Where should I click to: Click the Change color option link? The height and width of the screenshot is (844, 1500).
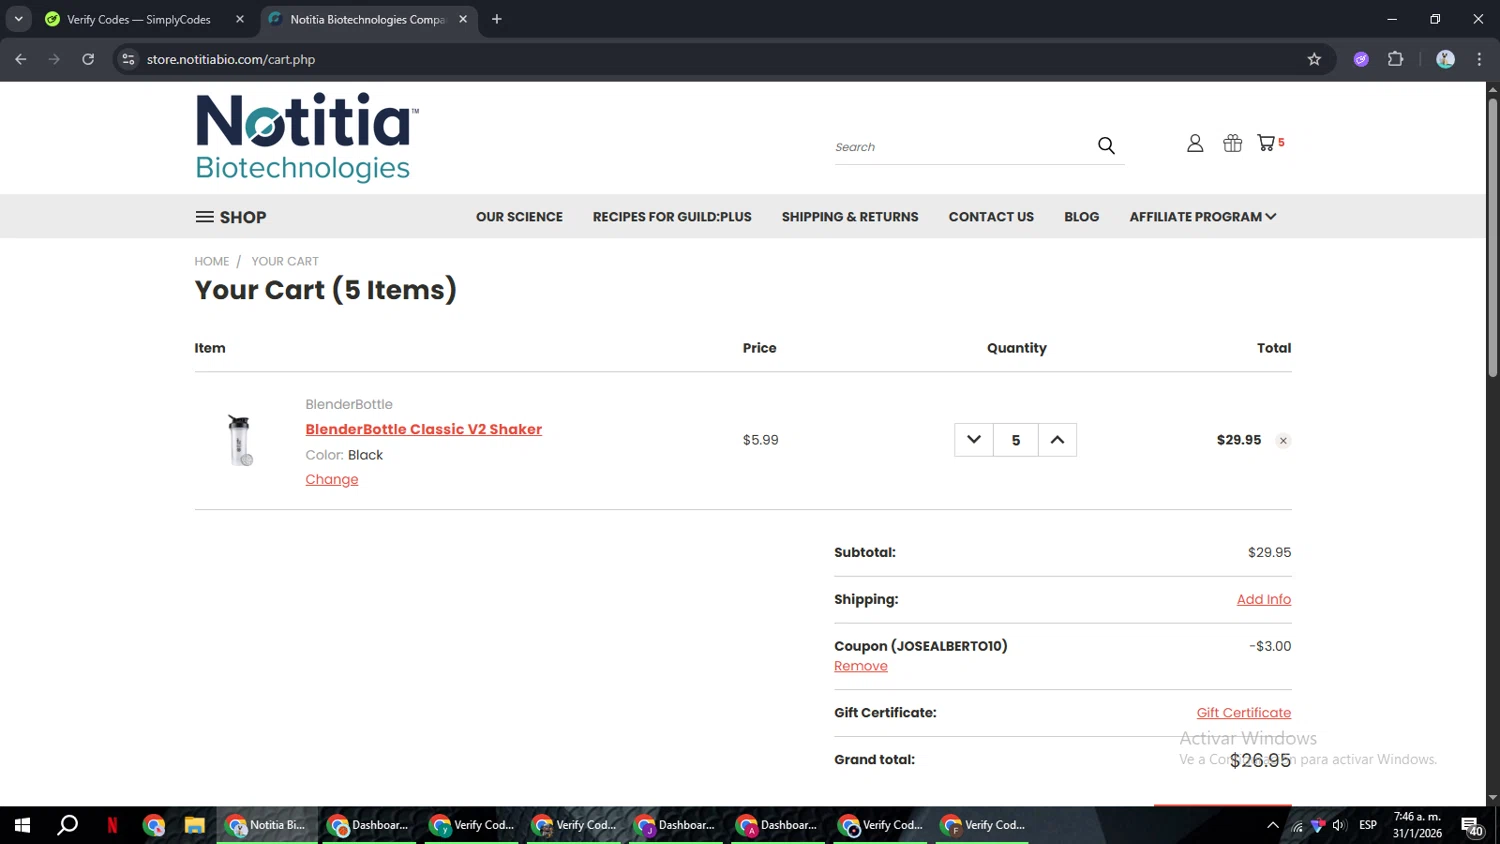332,479
